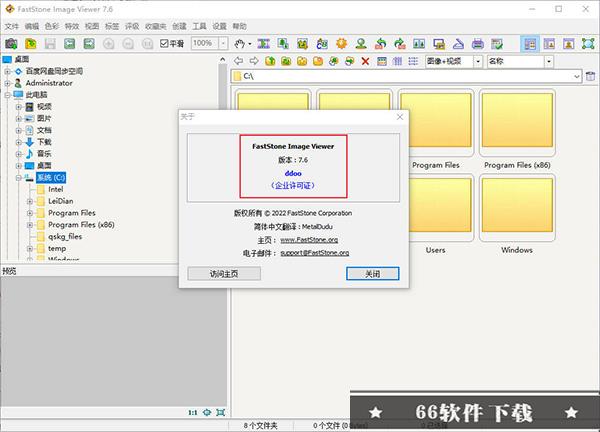Go up one folder level icon
Screen dimensions: 600x432
(x=271, y=61)
